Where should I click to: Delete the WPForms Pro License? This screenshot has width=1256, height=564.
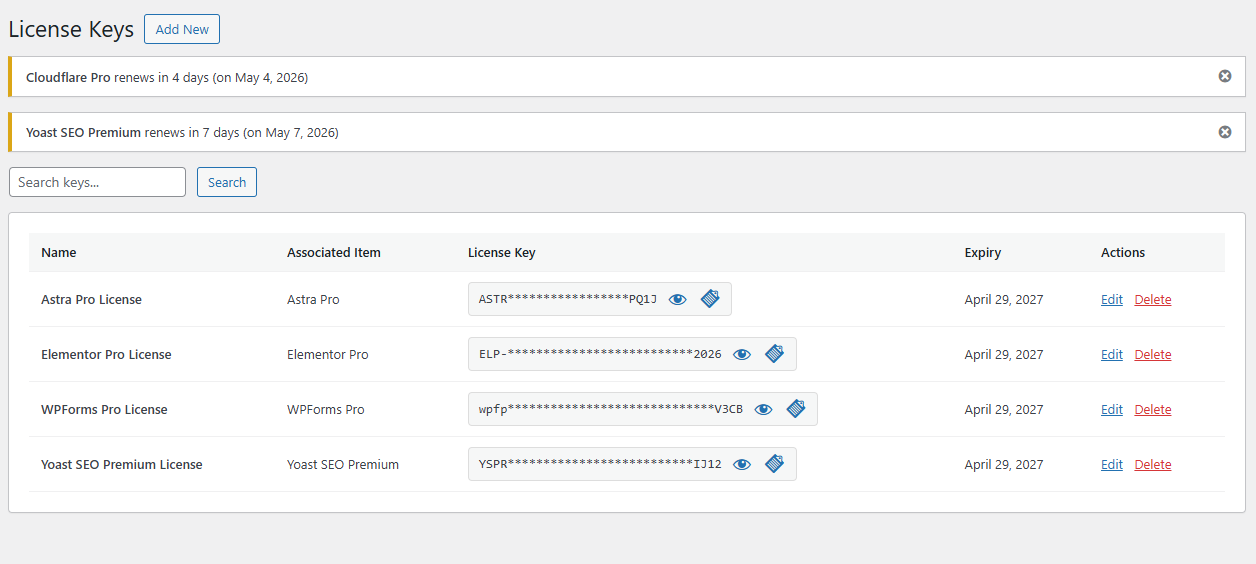pyautogui.click(x=1153, y=409)
